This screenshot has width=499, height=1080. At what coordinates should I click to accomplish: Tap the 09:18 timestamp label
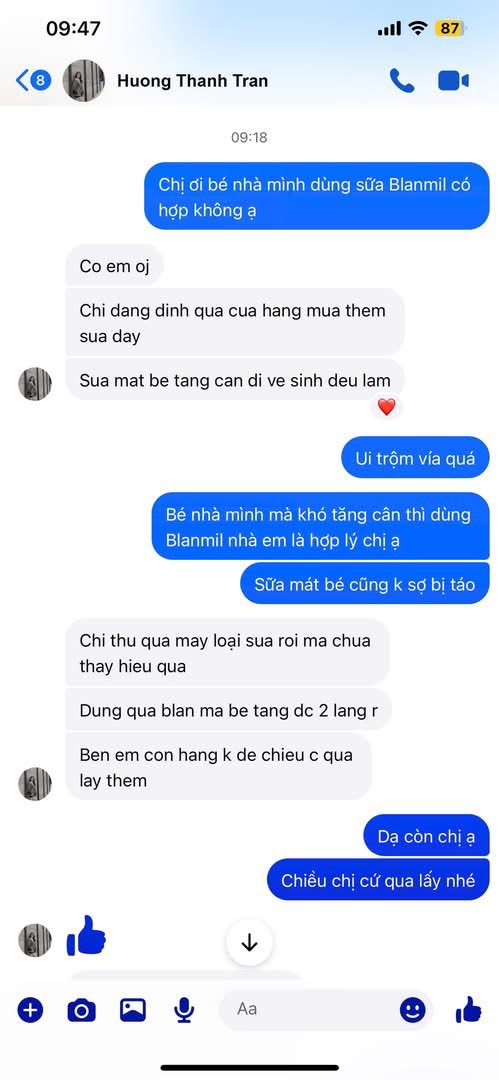coord(249,138)
